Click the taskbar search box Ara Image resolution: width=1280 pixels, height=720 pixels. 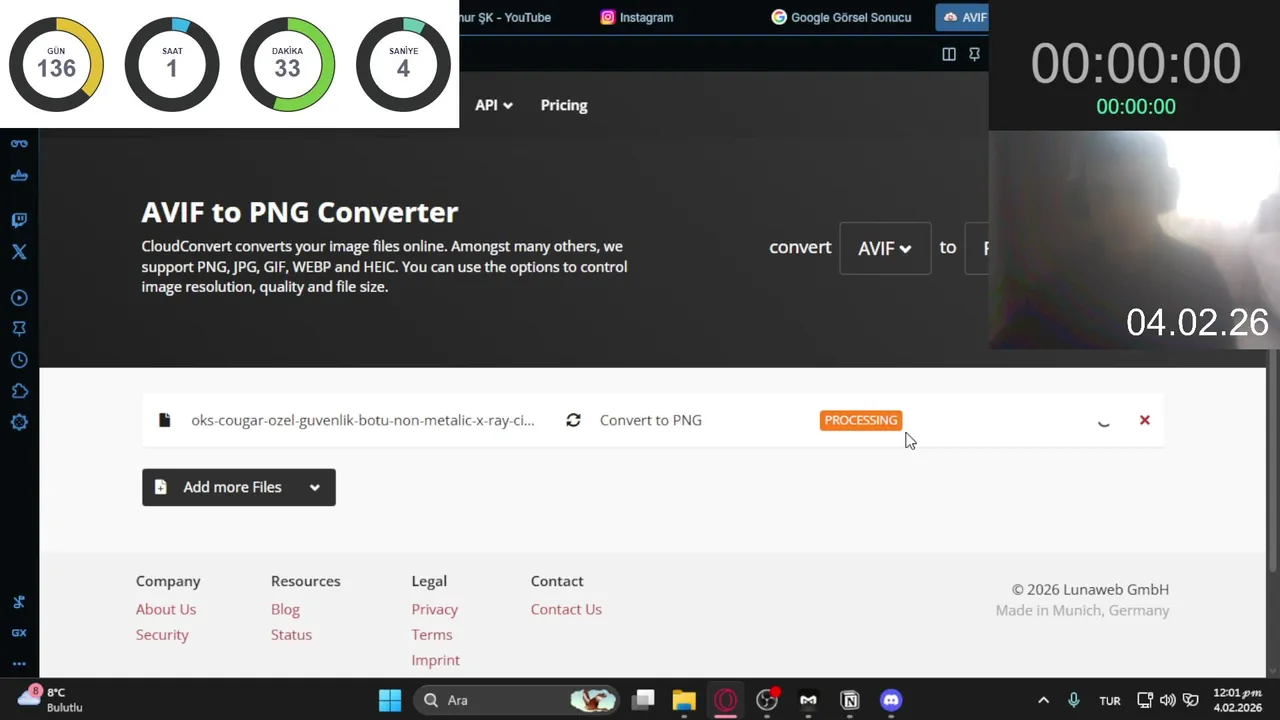pyautogui.click(x=515, y=700)
